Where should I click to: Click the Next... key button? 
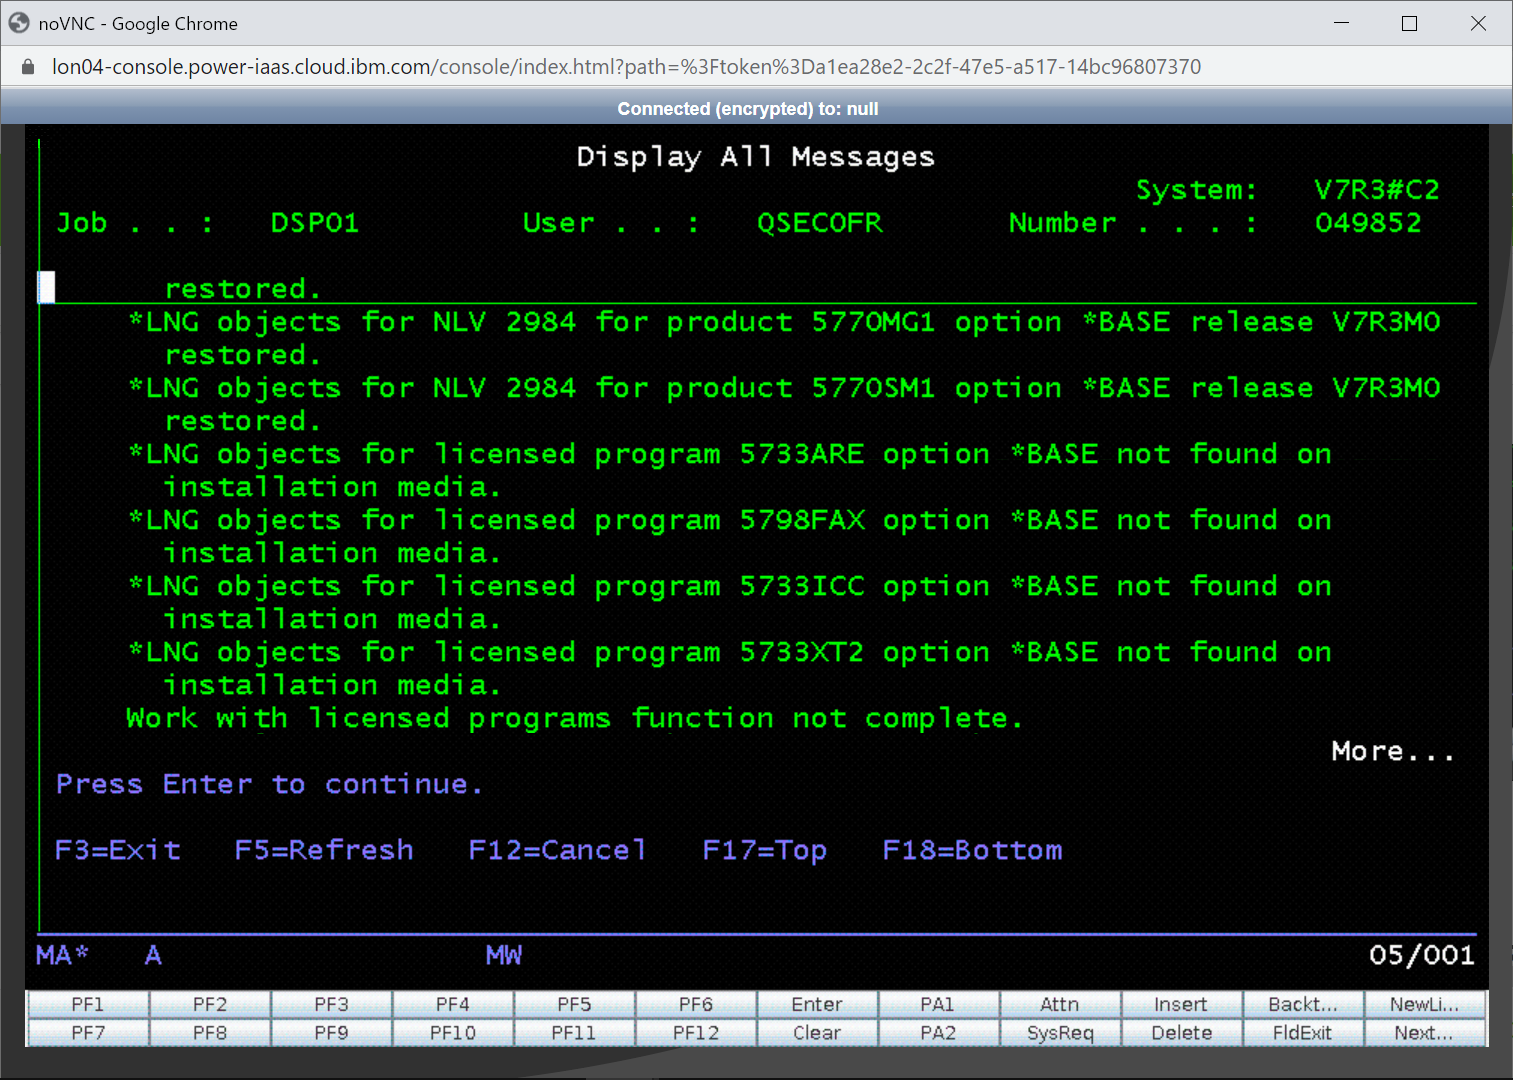pyautogui.click(x=1424, y=1032)
